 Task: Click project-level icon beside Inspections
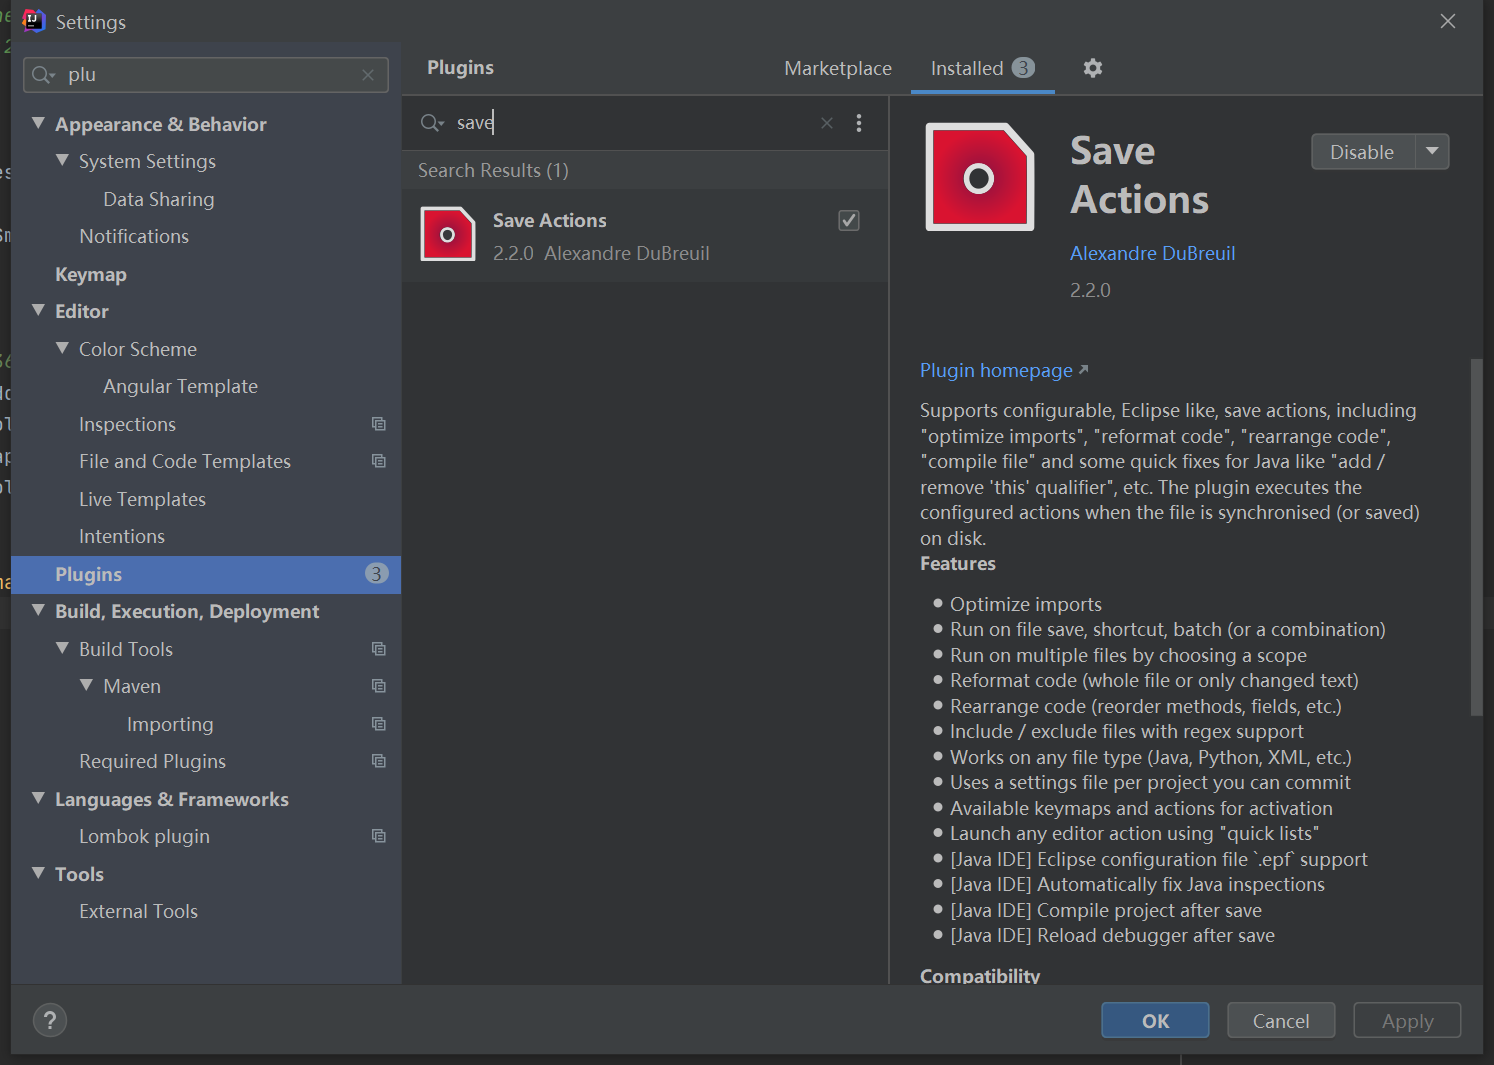[379, 424]
